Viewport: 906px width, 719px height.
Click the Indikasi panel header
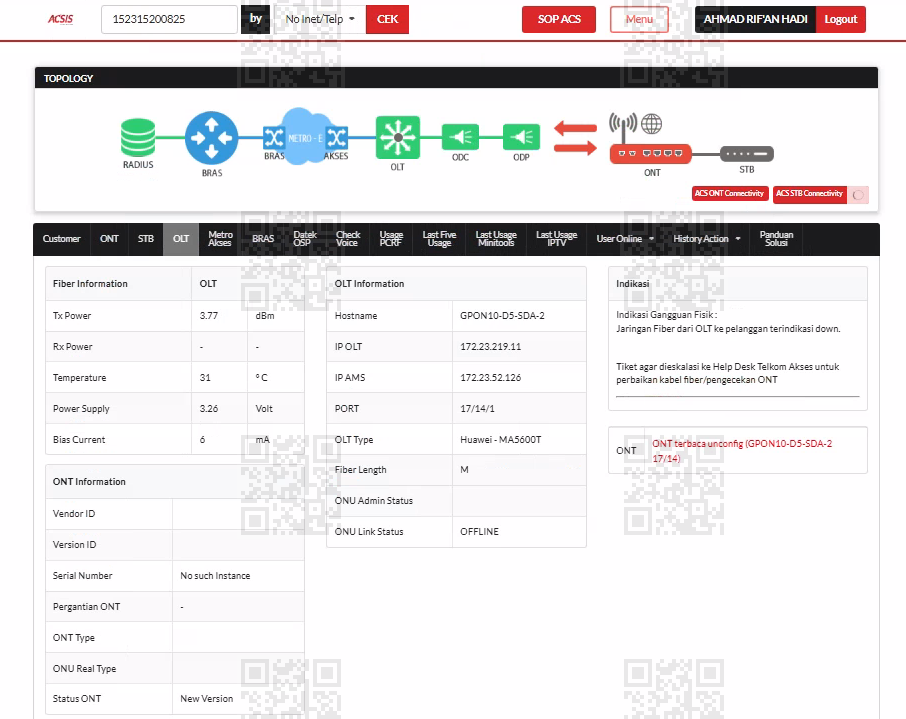click(x=738, y=284)
